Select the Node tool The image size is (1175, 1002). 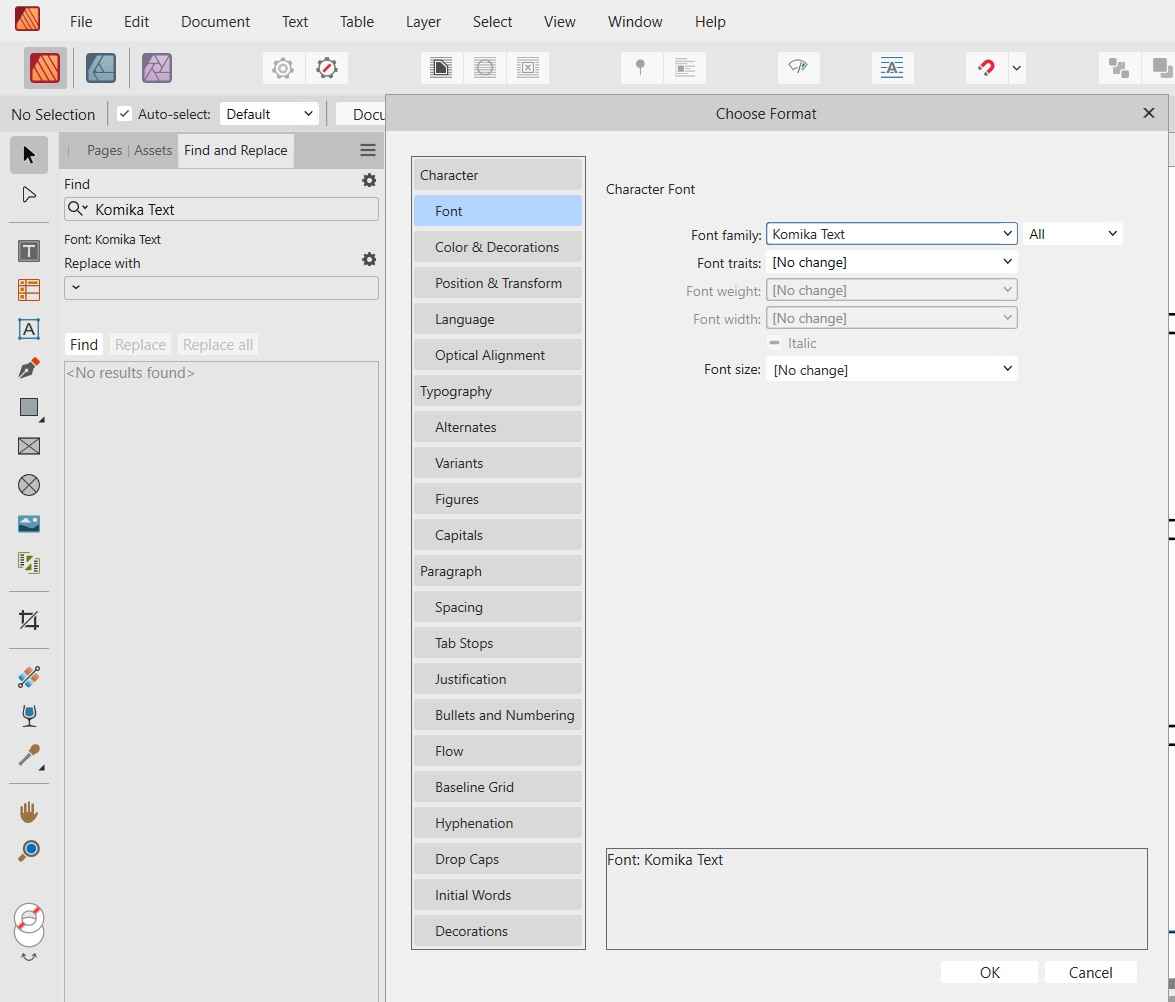[x=29, y=195]
